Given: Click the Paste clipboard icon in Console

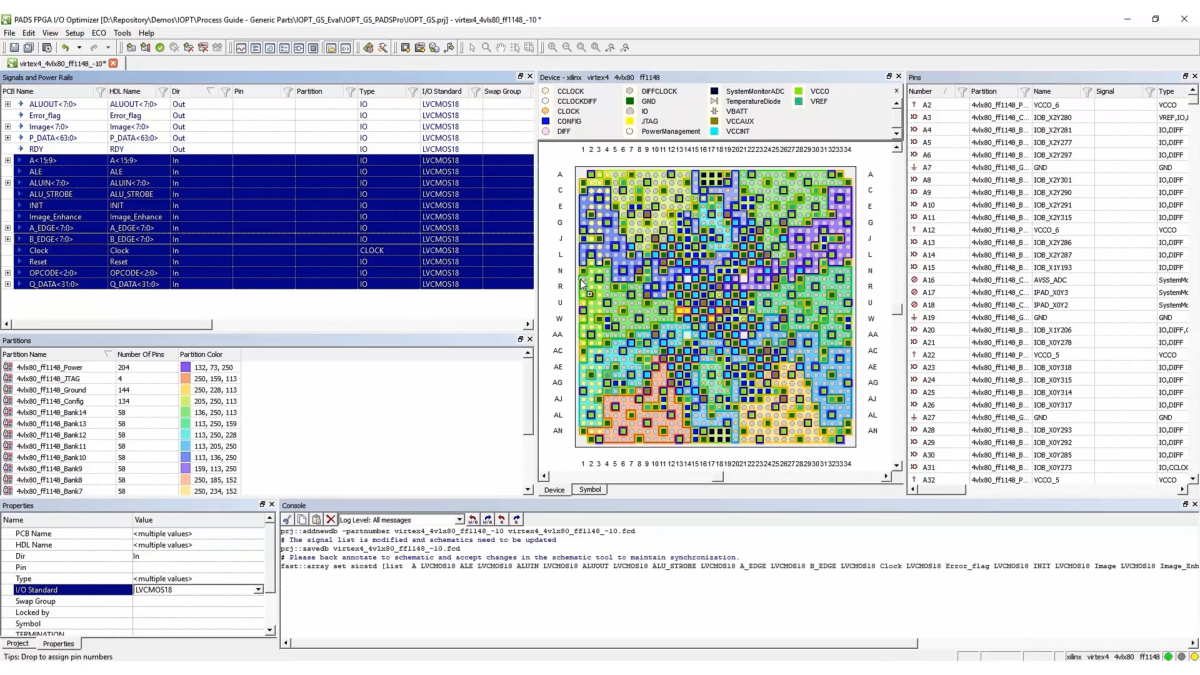Looking at the screenshot, I should pos(316,519).
